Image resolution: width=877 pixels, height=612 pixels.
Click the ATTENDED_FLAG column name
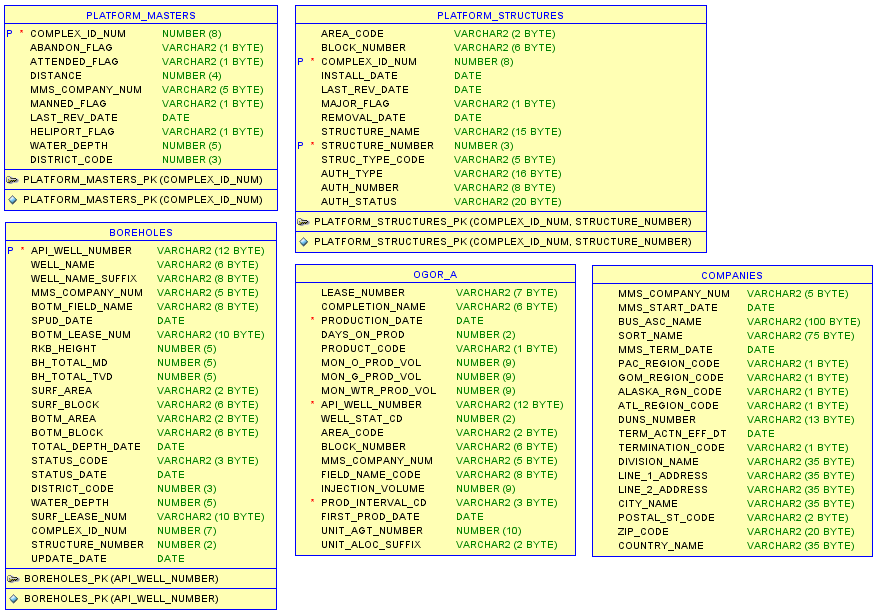74,62
